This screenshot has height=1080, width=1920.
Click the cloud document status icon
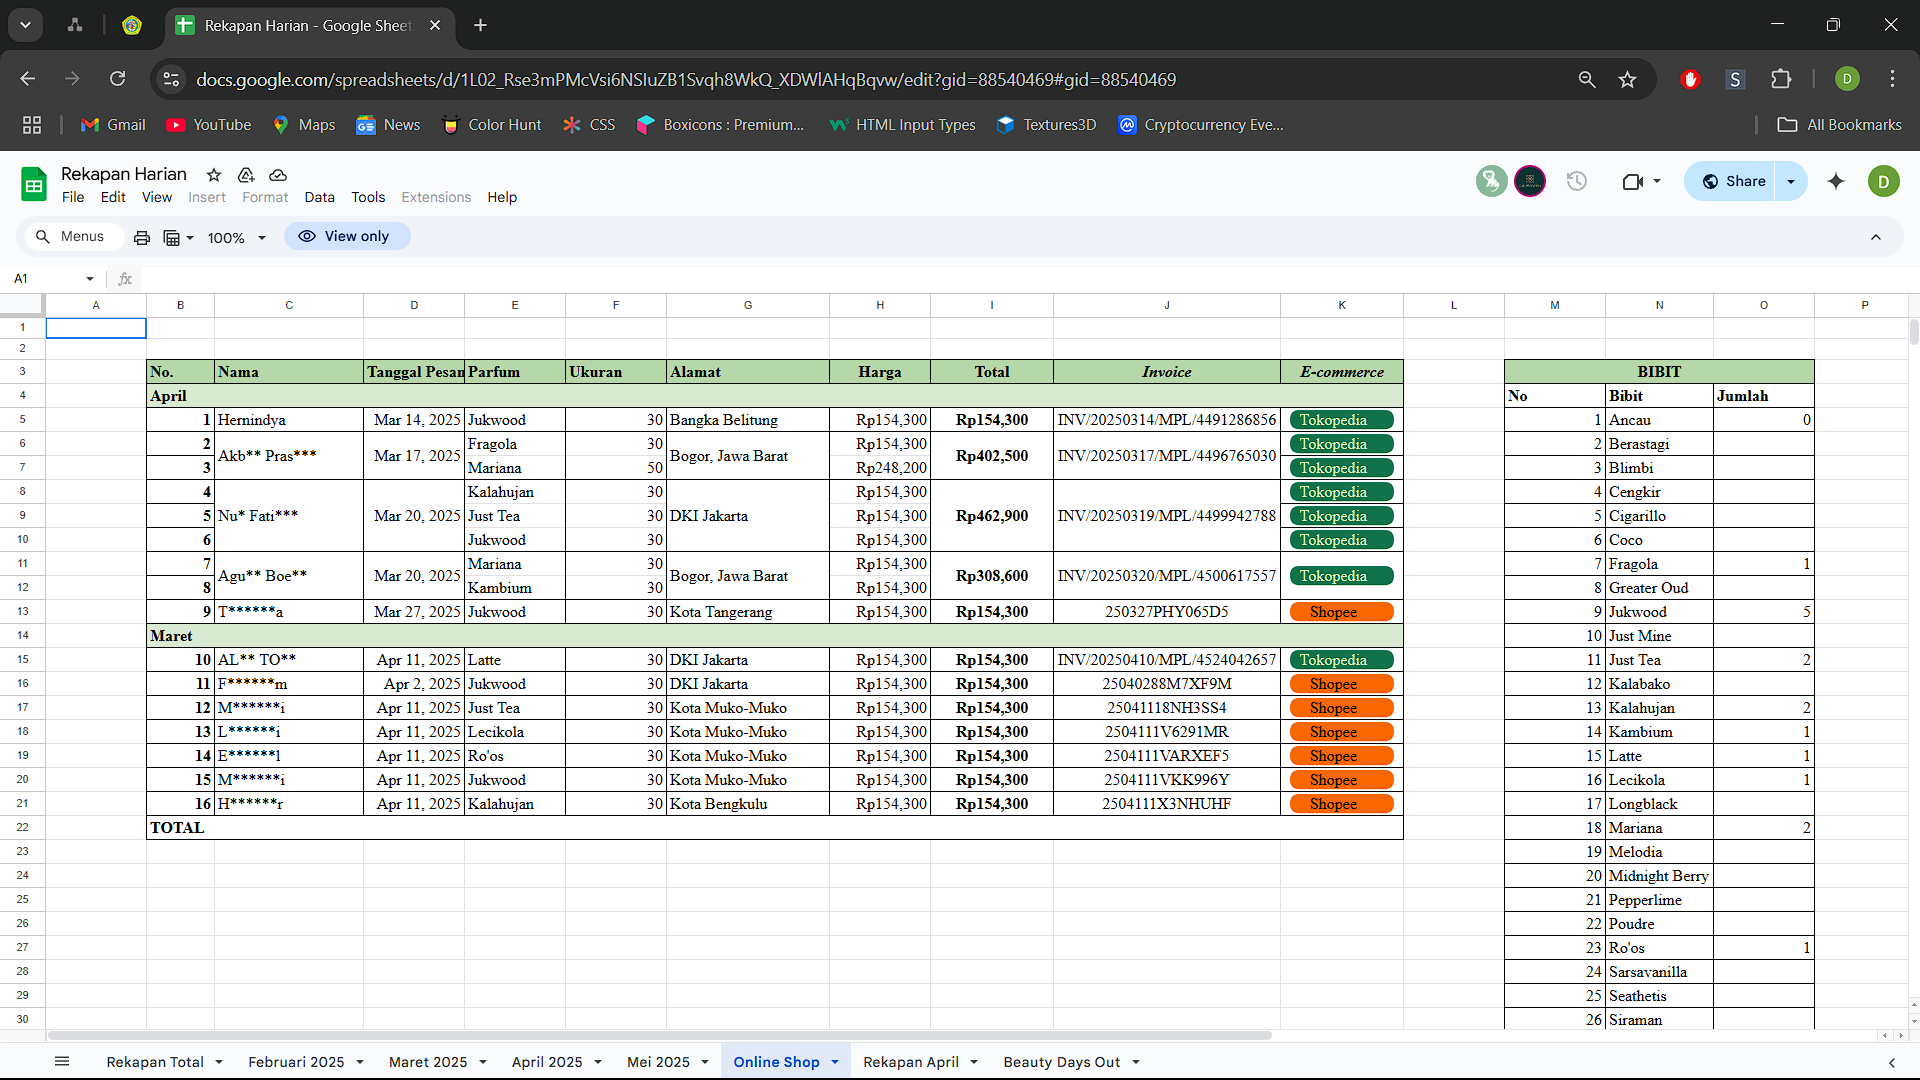click(x=278, y=174)
